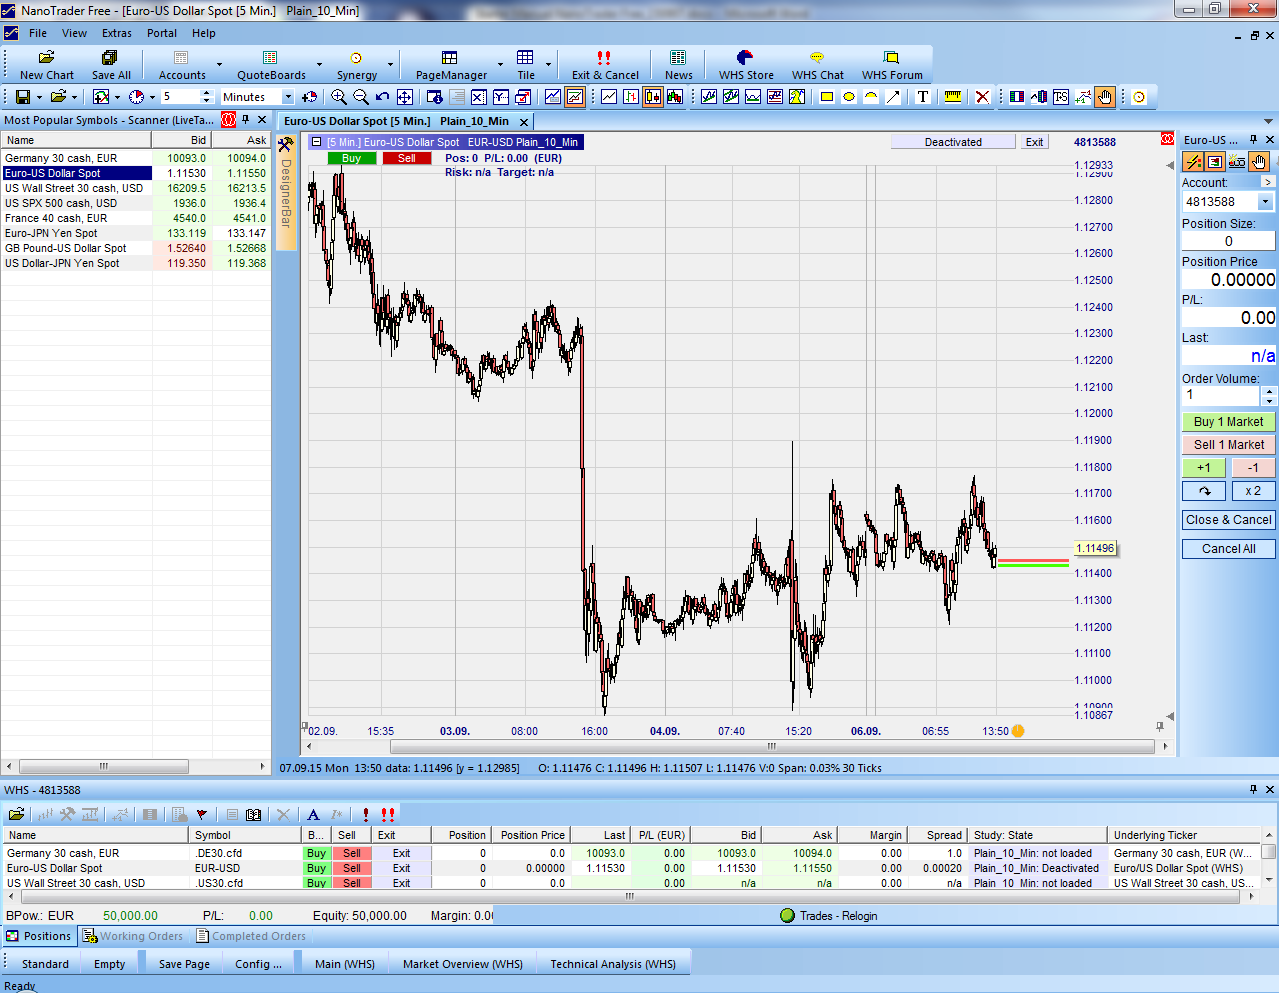The image size is (1279, 993).
Task: Select the rectangle drawing tool
Action: [x=827, y=97]
